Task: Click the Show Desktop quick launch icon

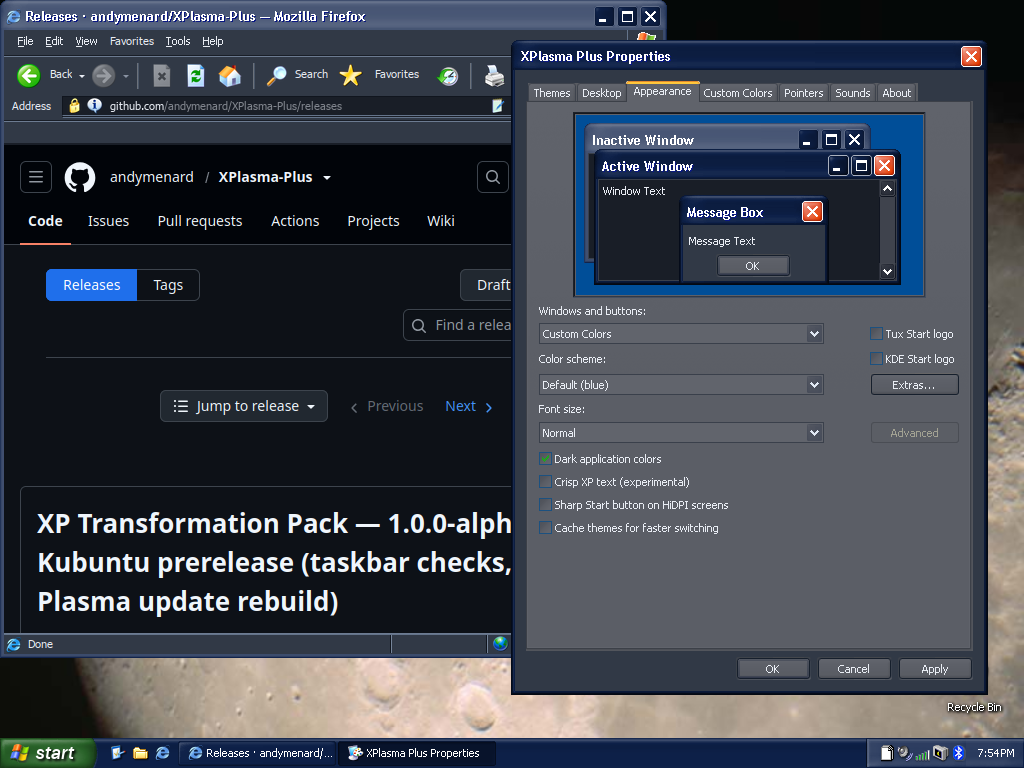Action: 118,753
